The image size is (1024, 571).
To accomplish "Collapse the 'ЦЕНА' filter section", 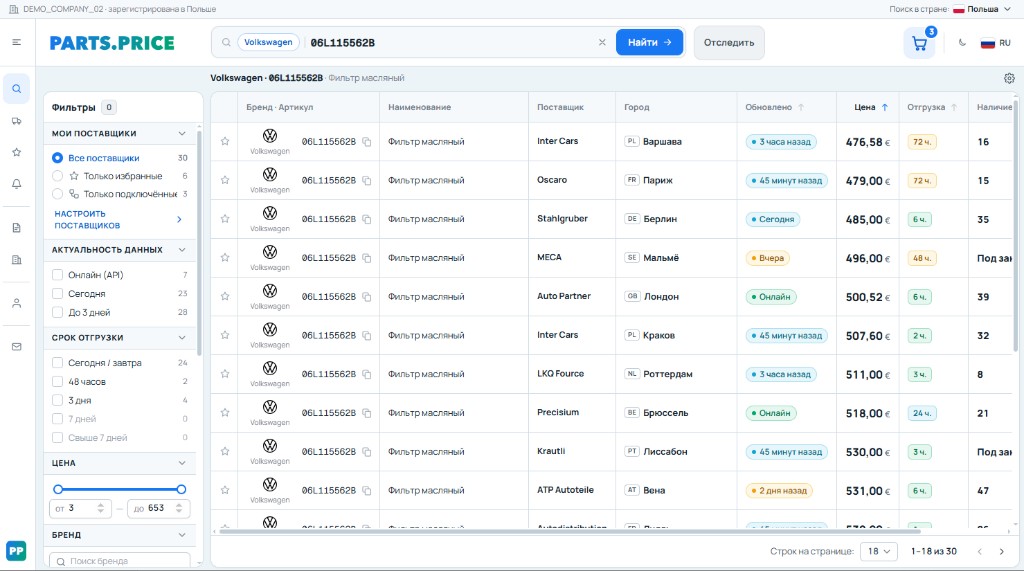I will click(182, 463).
